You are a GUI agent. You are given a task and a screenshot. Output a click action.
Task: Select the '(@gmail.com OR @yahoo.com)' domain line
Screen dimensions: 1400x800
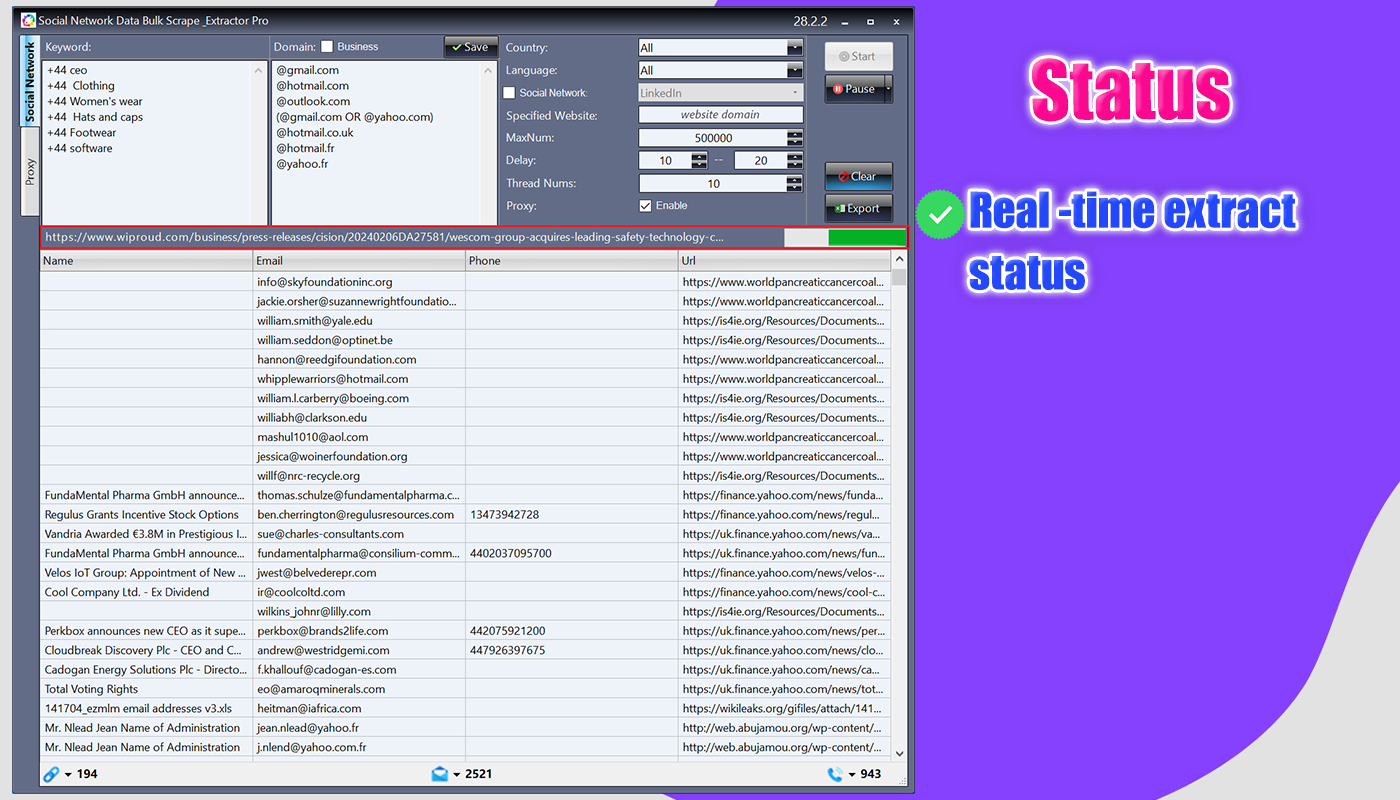[355, 117]
